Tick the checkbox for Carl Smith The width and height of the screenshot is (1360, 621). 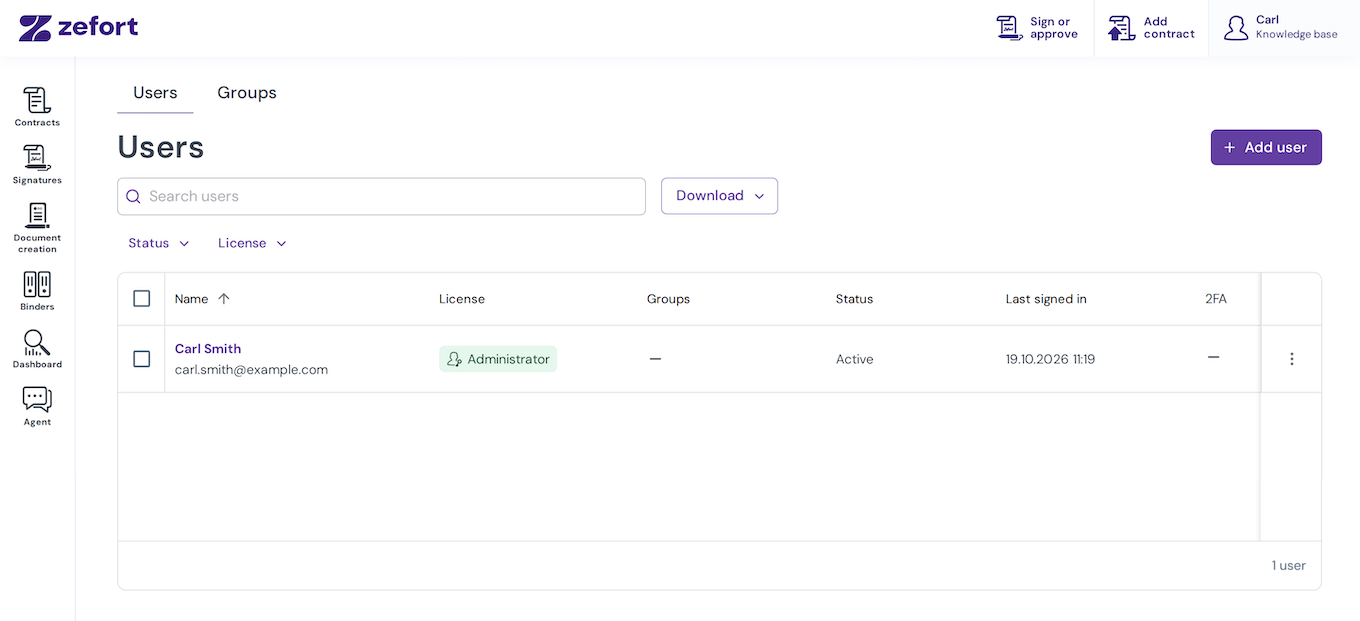142,359
